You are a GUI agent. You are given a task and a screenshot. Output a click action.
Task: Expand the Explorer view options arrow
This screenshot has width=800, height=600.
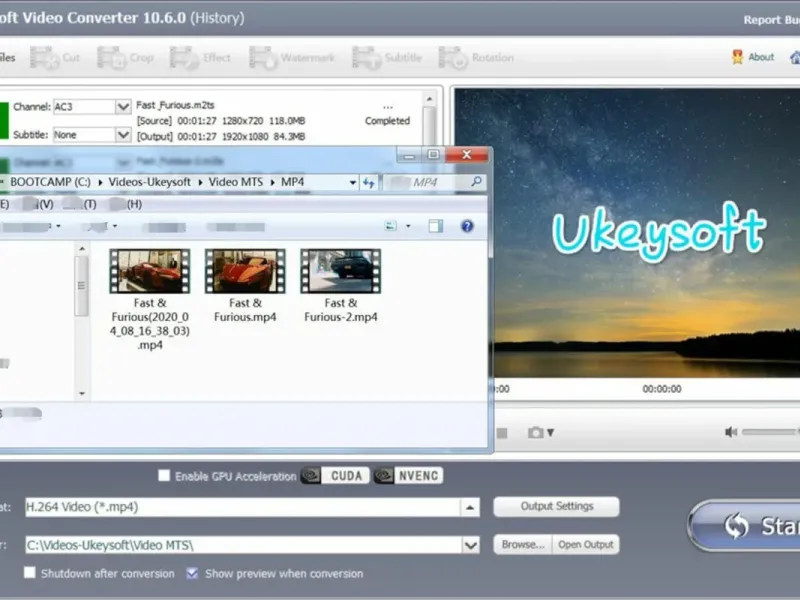point(408,226)
